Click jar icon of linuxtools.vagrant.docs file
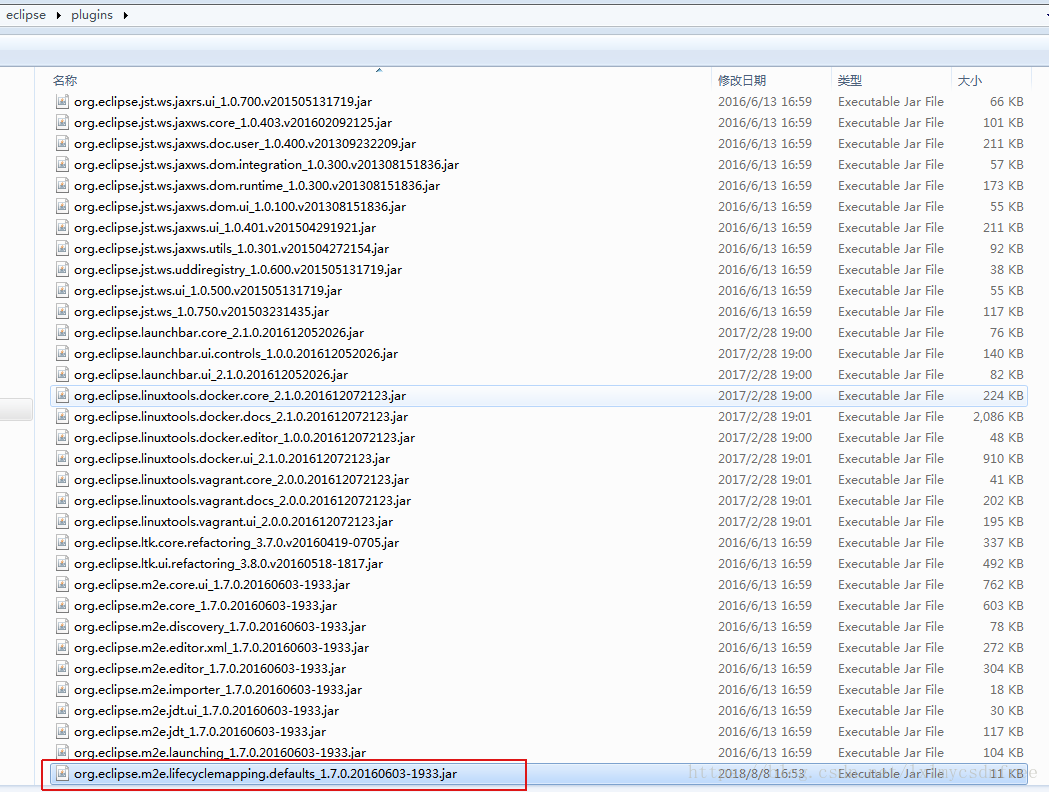The height and width of the screenshot is (792, 1049). (x=62, y=500)
